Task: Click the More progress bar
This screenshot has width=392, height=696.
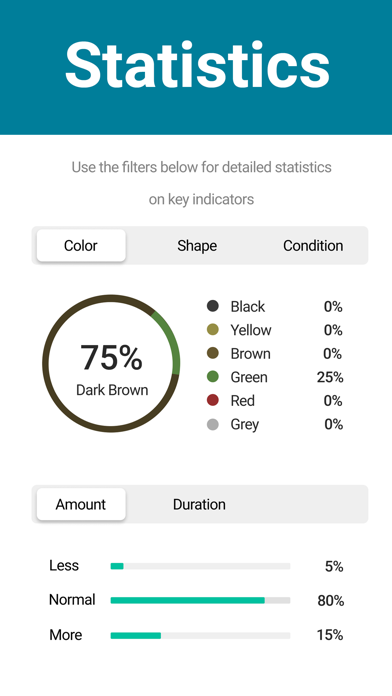Action: (x=200, y=635)
